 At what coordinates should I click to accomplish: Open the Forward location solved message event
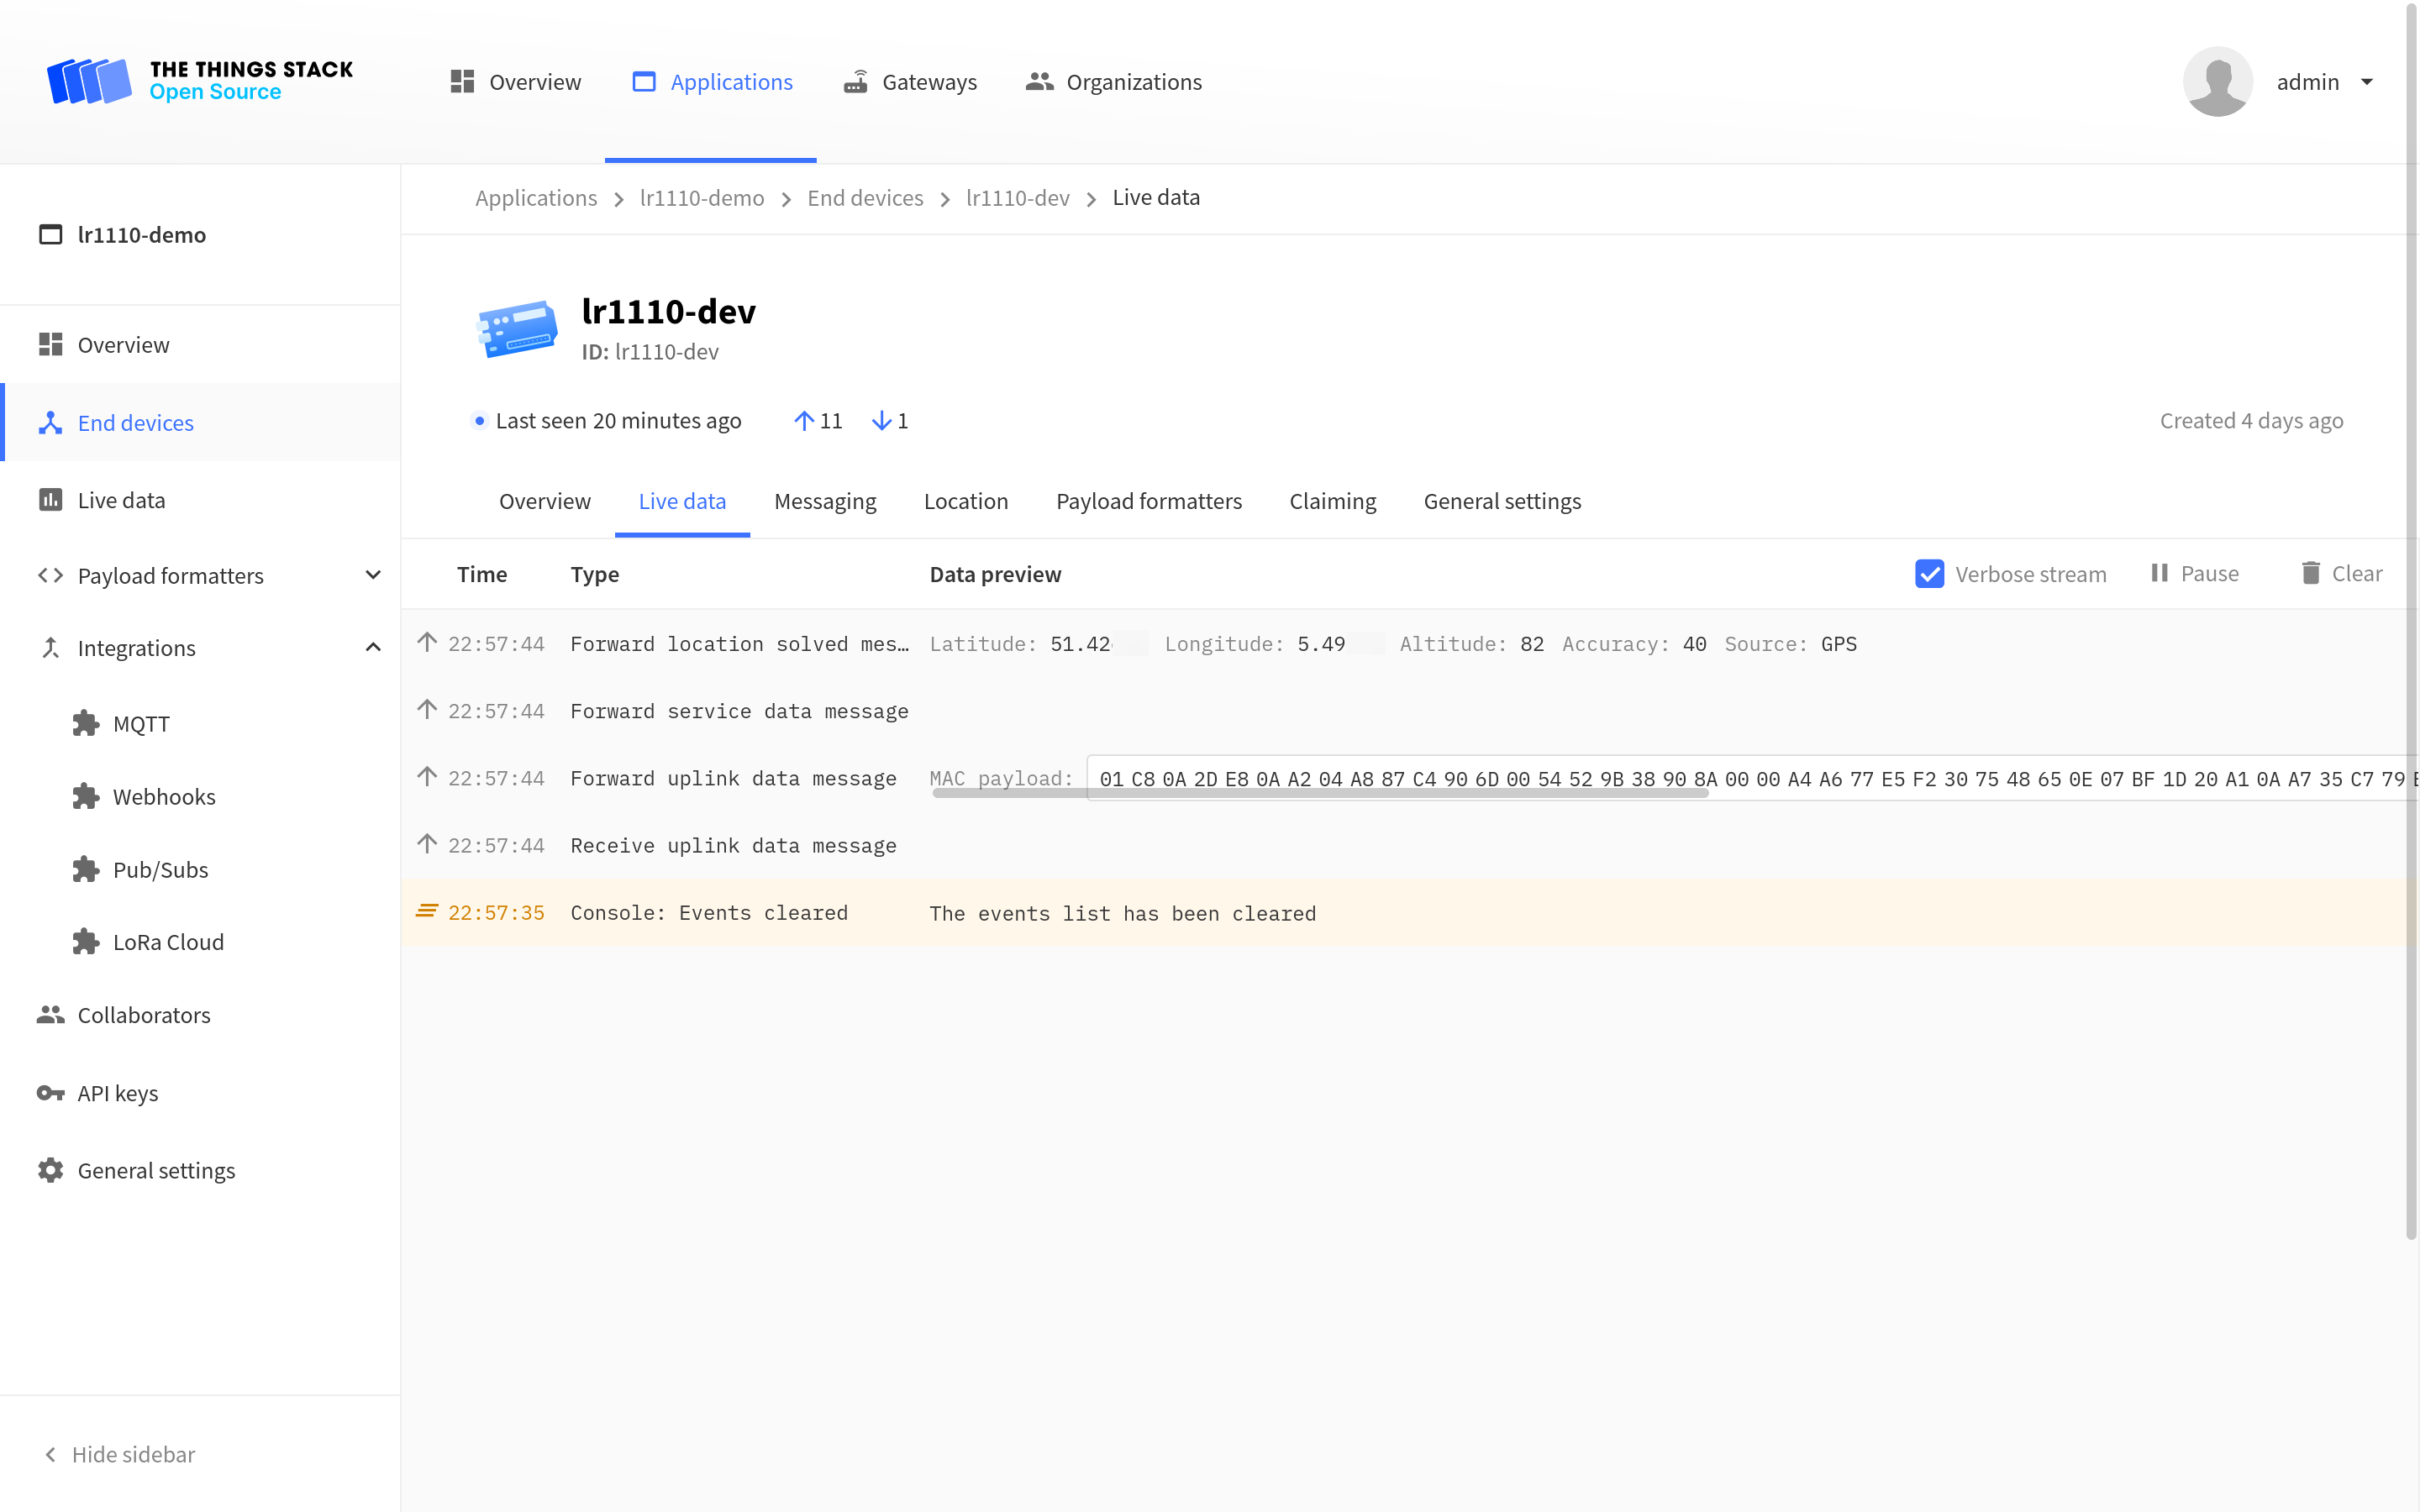pos(1409,643)
